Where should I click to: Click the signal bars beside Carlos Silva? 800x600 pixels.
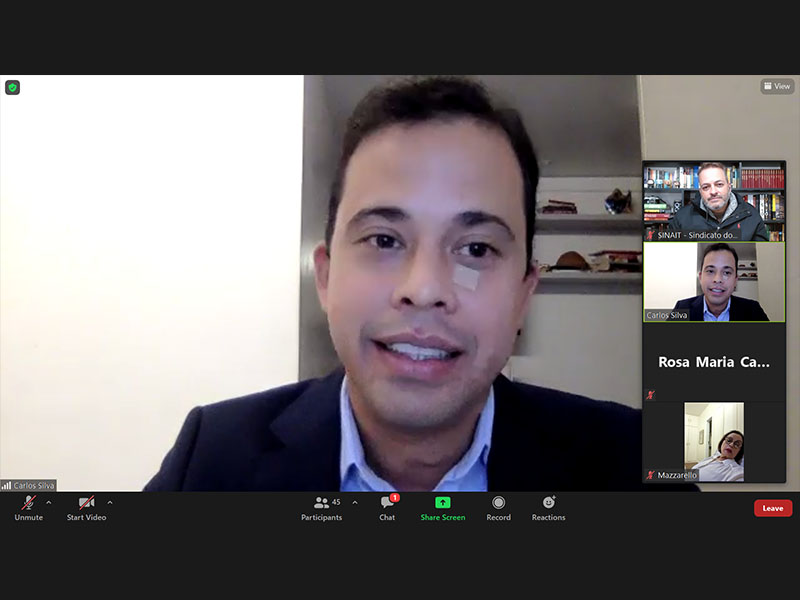click(x=6, y=485)
